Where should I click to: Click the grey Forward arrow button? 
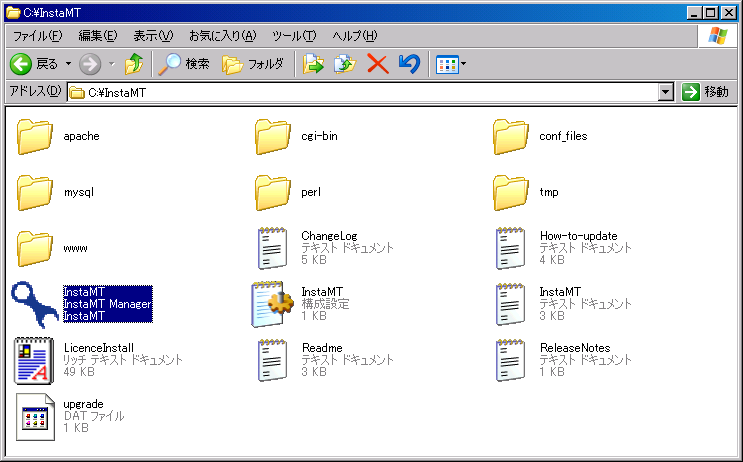(90, 64)
